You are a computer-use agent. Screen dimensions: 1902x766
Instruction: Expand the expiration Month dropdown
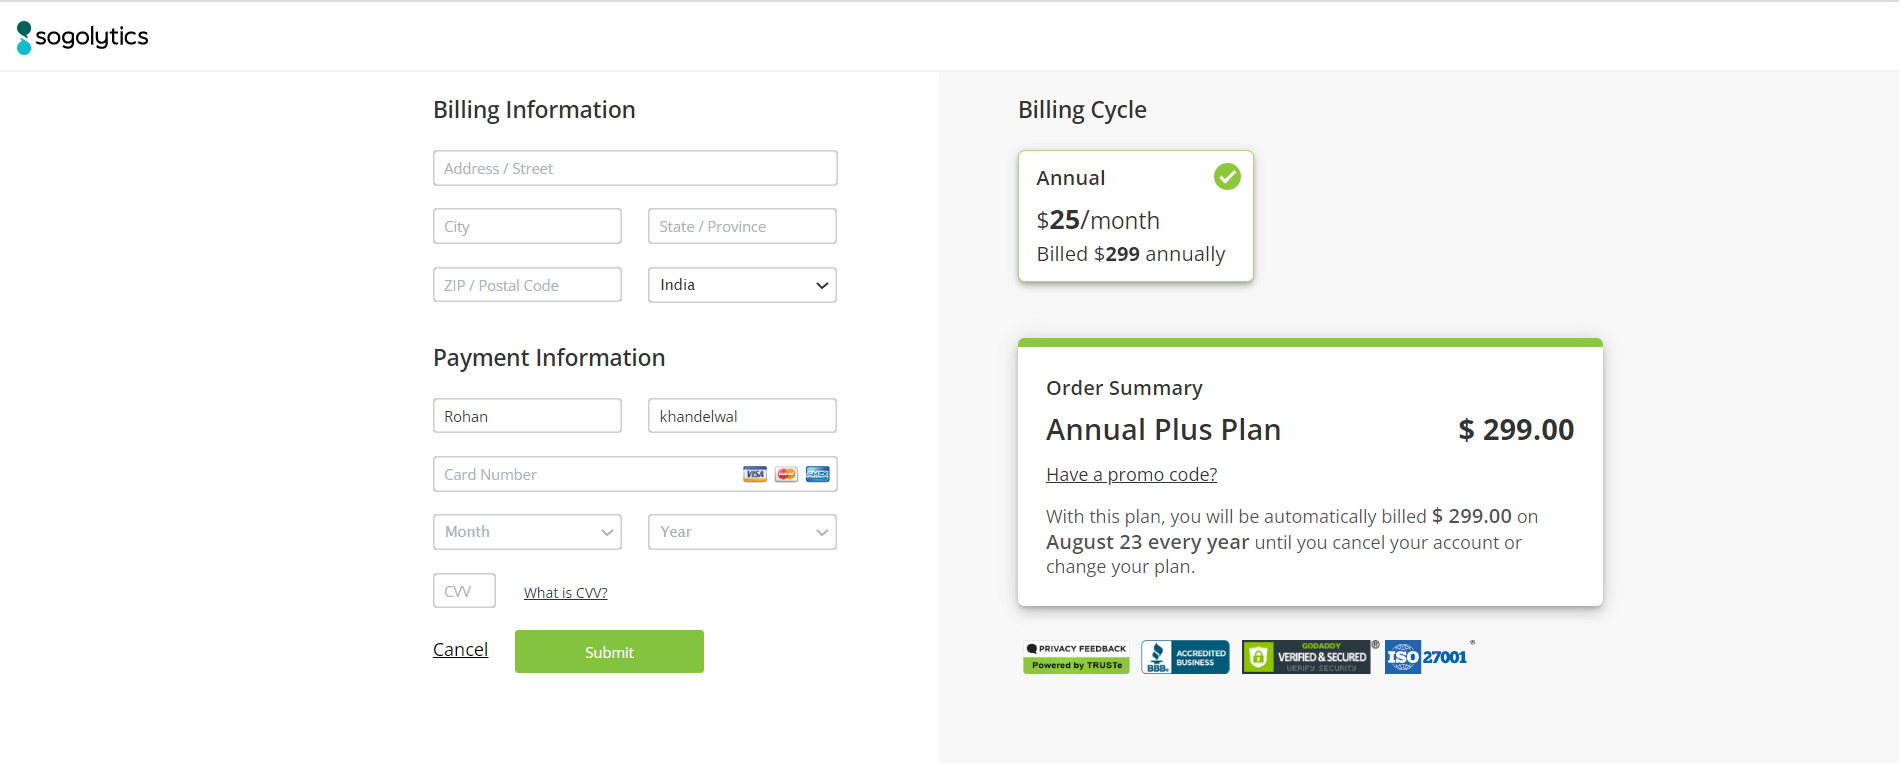[x=527, y=532]
